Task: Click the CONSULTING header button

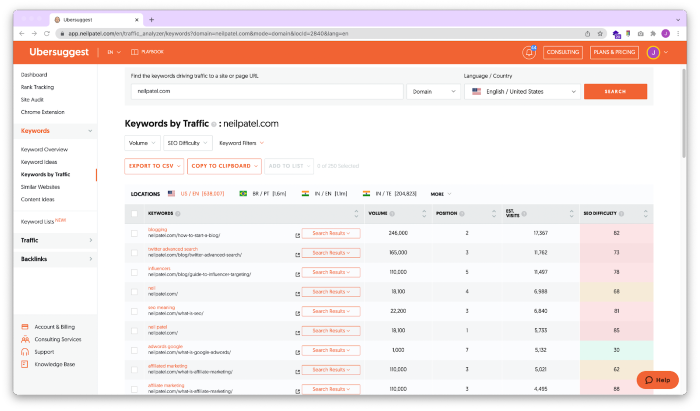Action: pos(562,52)
